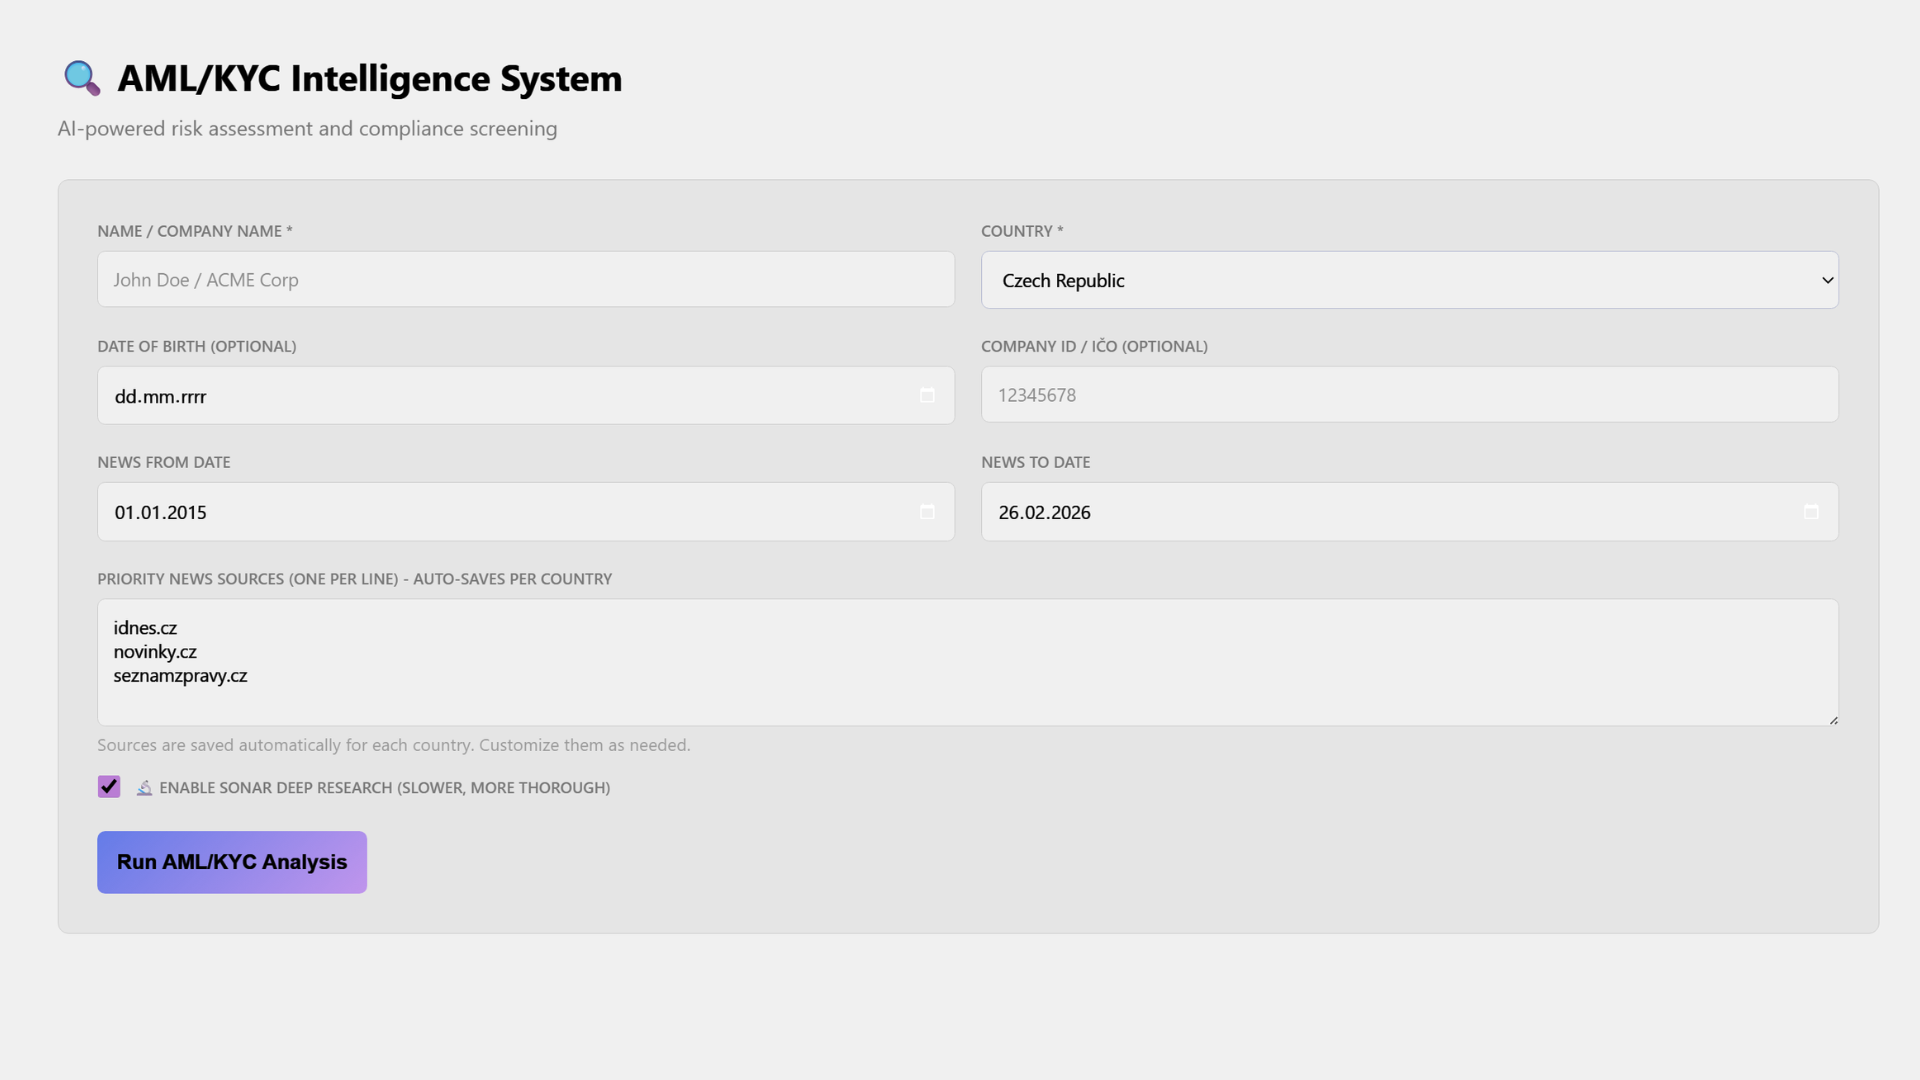Focus the Name / Company Name field
Viewport: 1920px width, 1080px height.
[x=526, y=280]
